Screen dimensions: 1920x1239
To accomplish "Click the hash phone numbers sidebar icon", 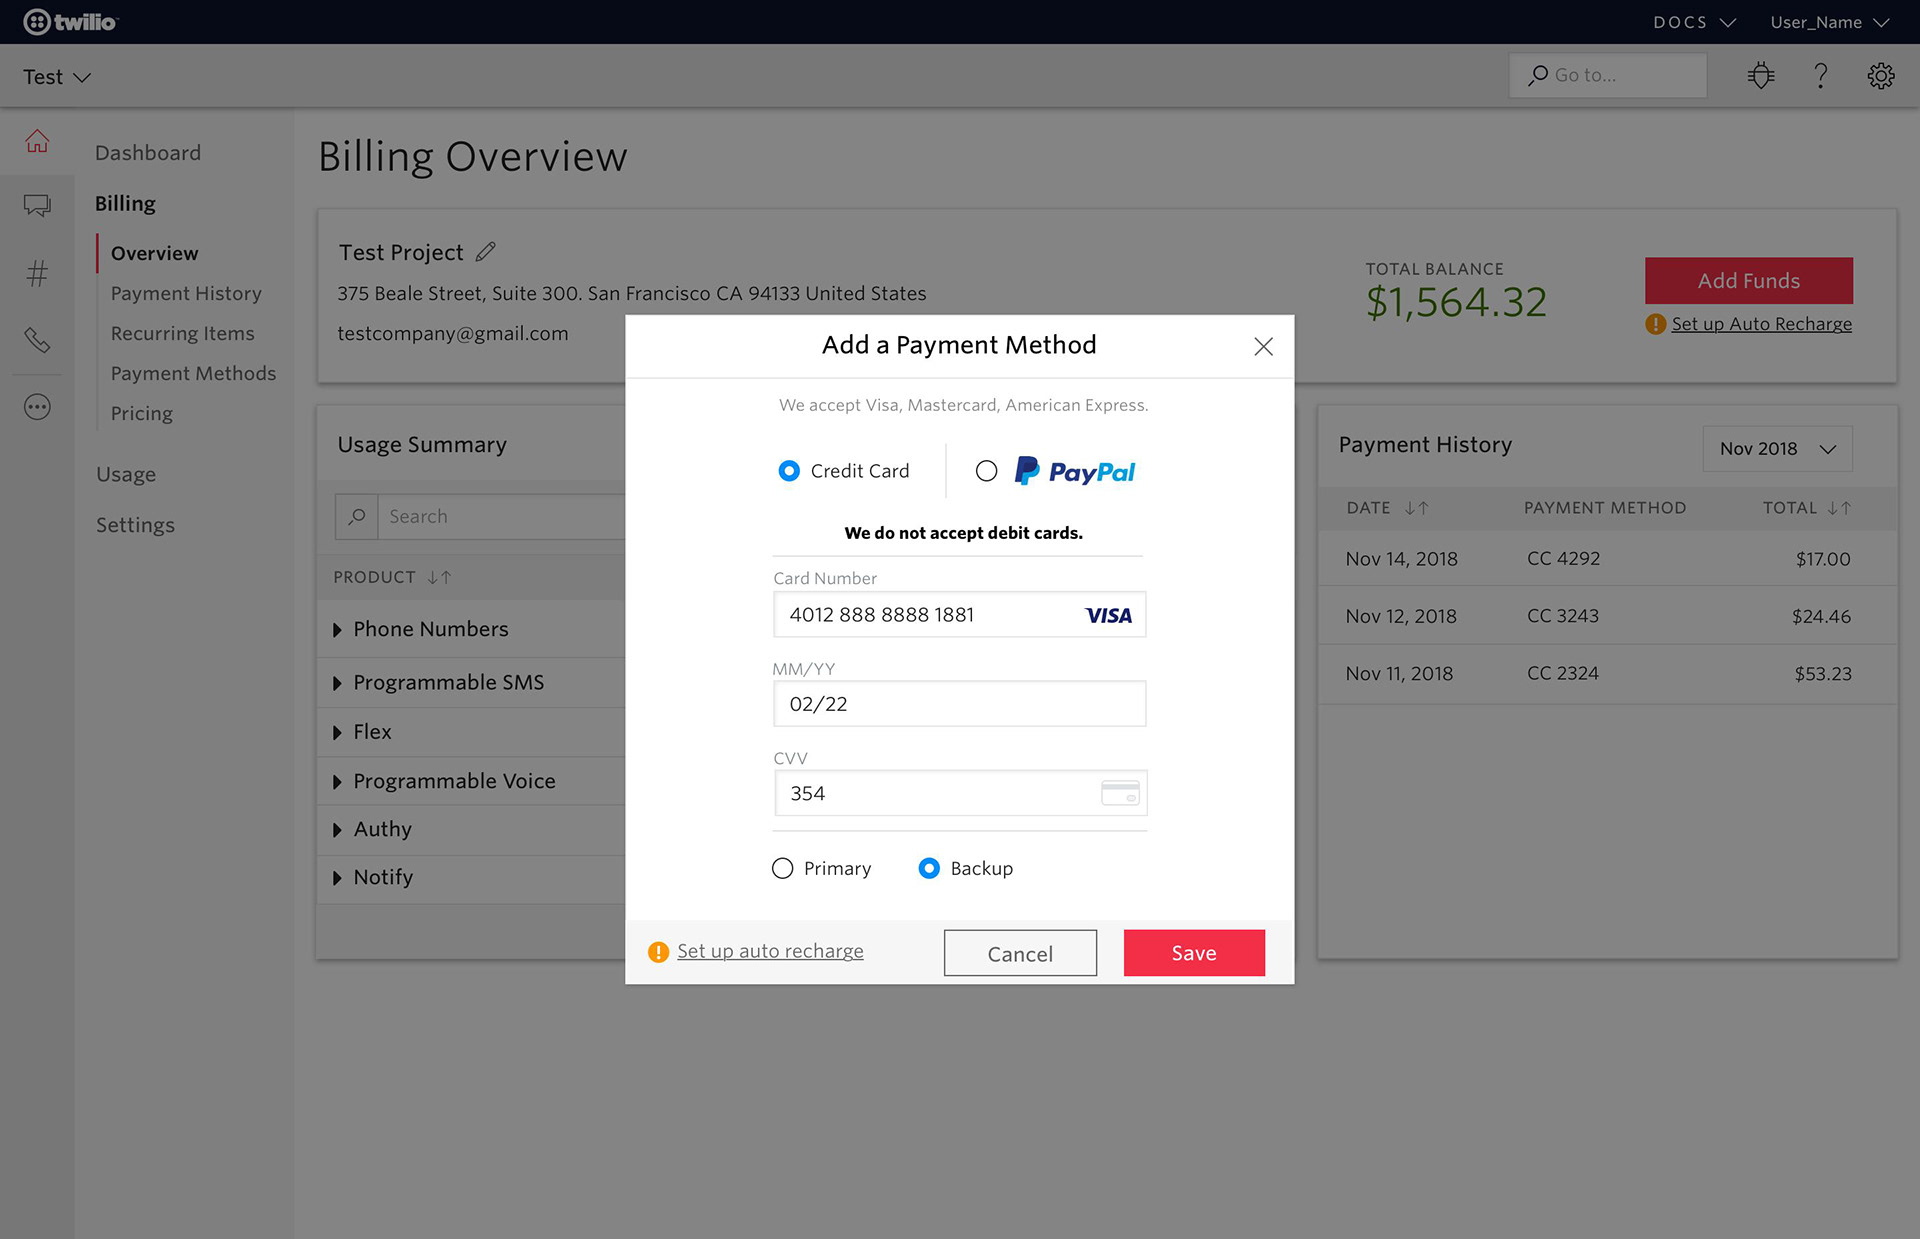I will pos(37,273).
